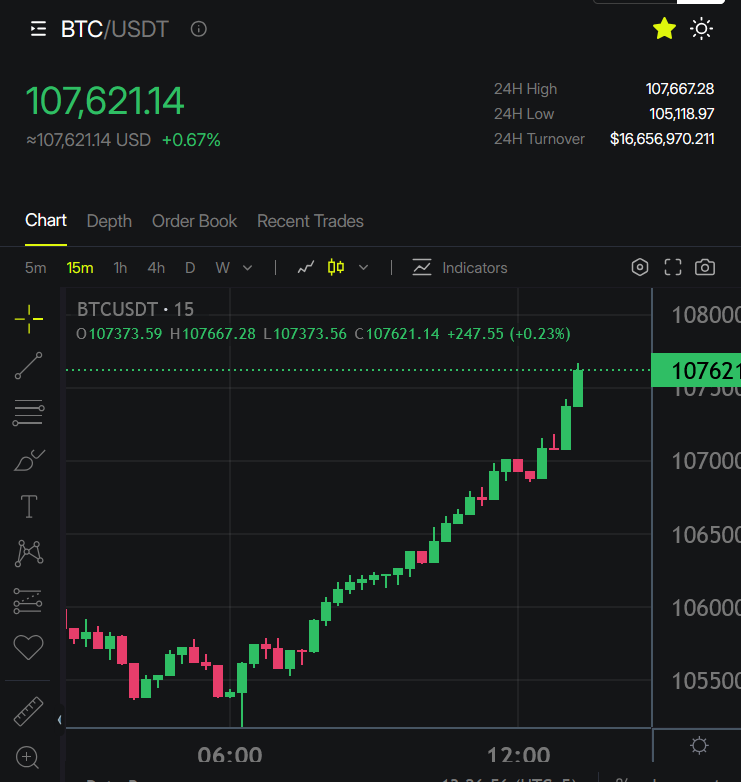This screenshot has height=782, width=741.
Task: Toggle the yellow favorite star
Action: coord(664,28)
